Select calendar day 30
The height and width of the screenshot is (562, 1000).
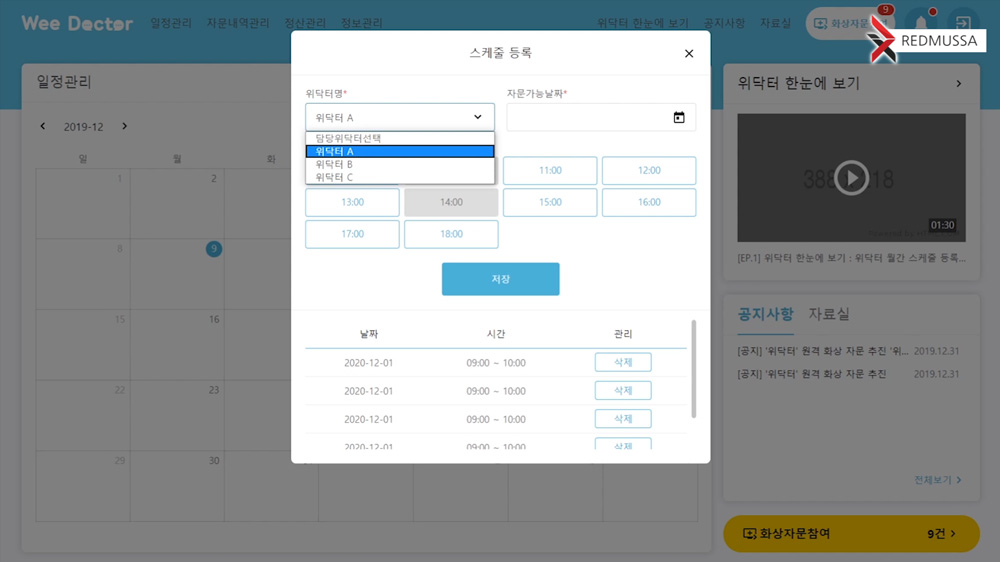[x=214, y=461]
